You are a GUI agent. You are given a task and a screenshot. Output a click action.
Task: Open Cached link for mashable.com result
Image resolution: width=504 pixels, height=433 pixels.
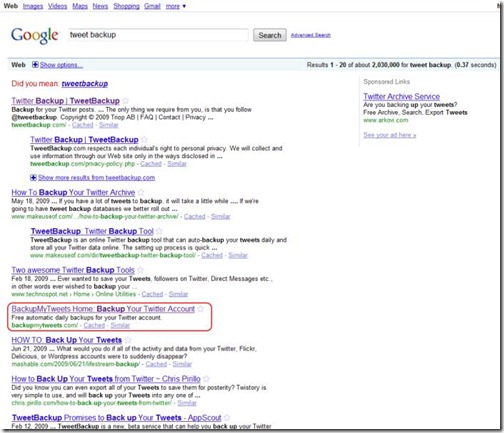coord(156,364)
